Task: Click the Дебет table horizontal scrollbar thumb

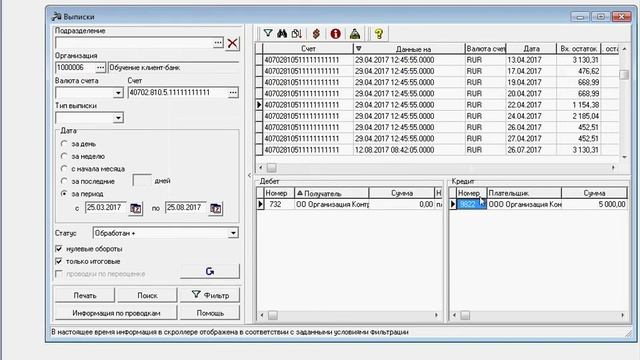Action: click(273, 315)
